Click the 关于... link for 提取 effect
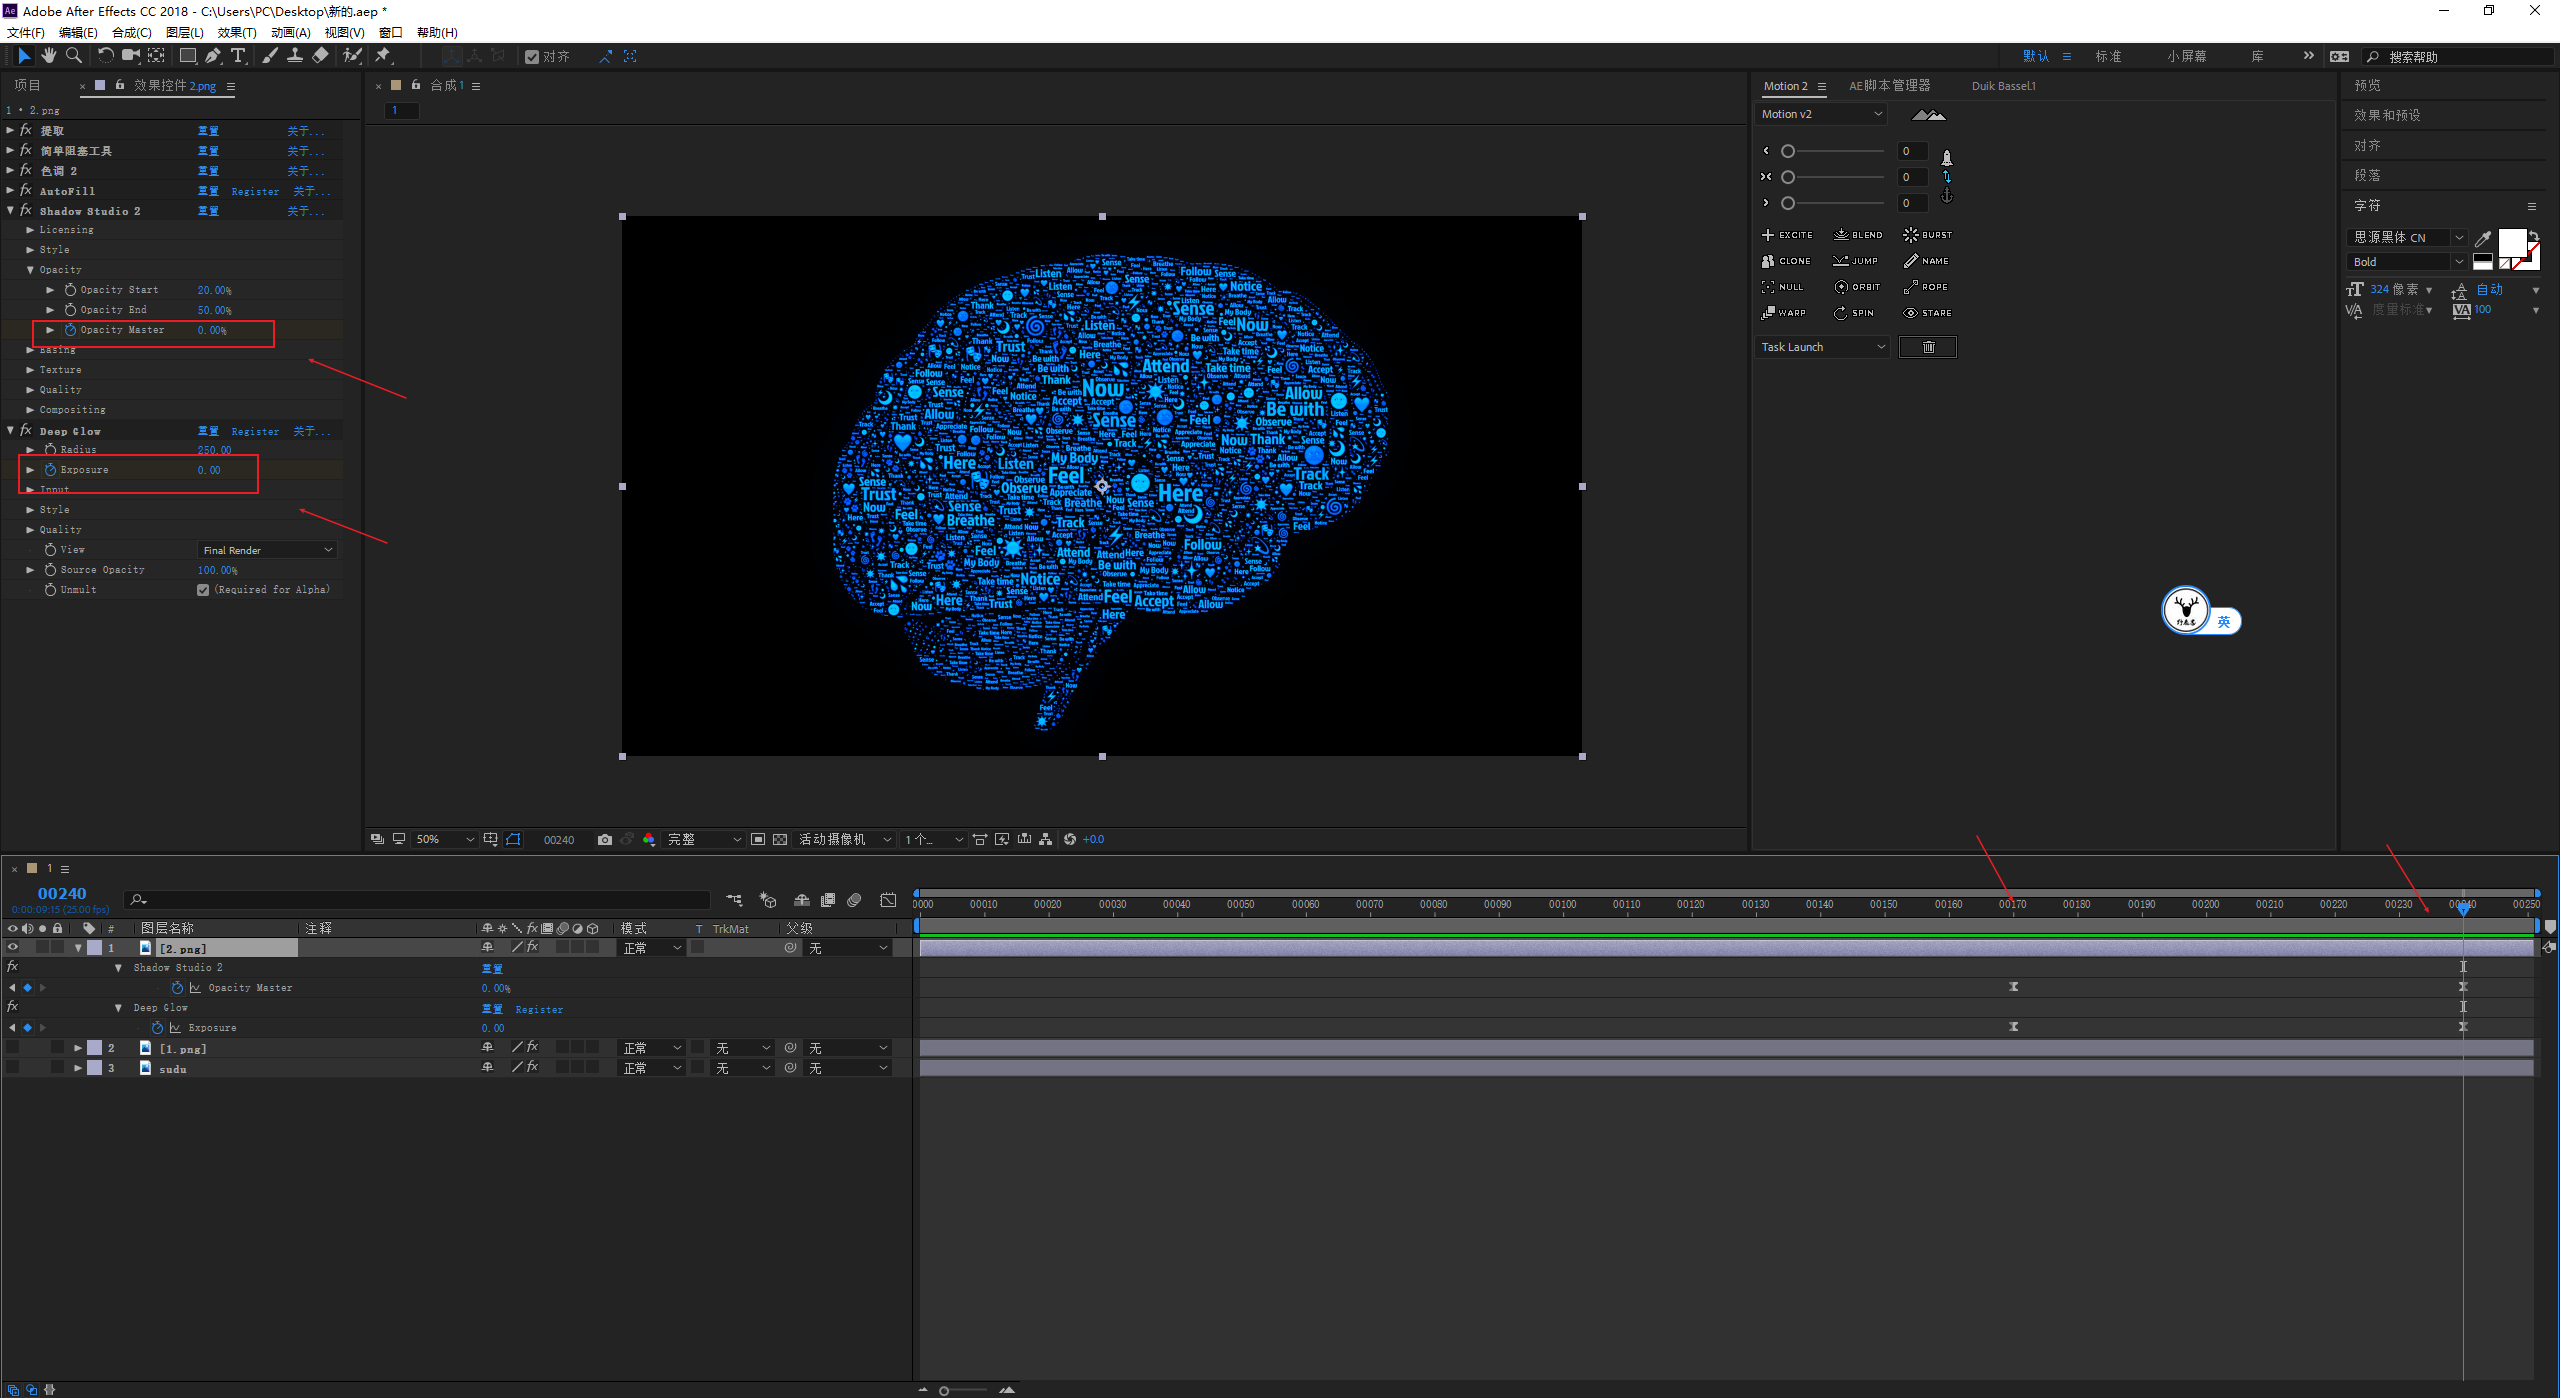Image resolution: width=2560 pixels, height=1398 pixels. point(306,131)
